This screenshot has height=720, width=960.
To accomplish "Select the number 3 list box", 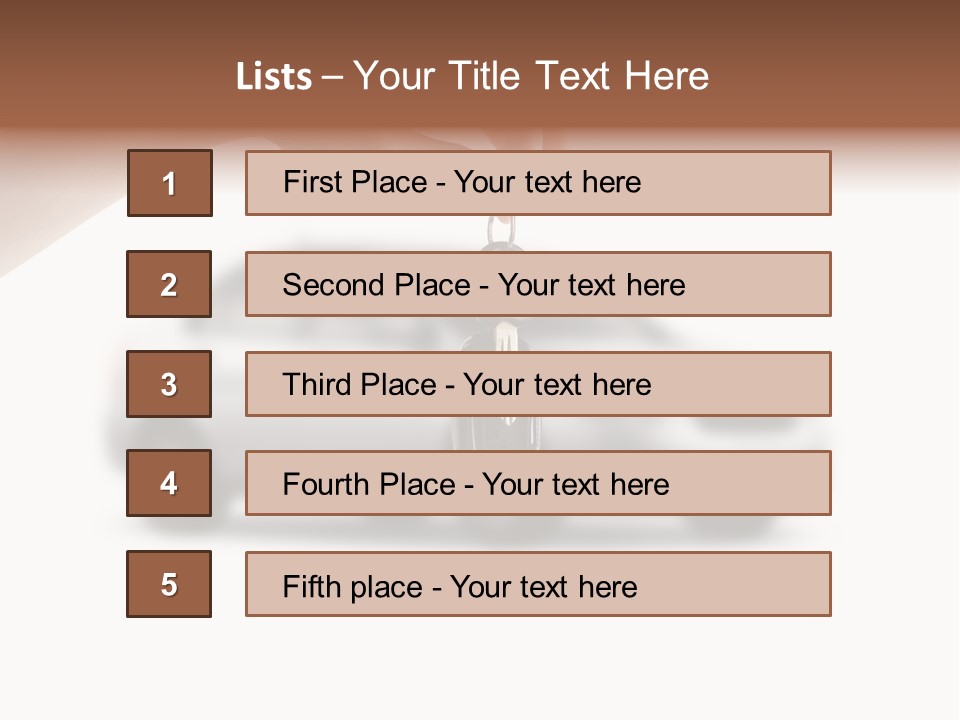I will click(169, 384).
